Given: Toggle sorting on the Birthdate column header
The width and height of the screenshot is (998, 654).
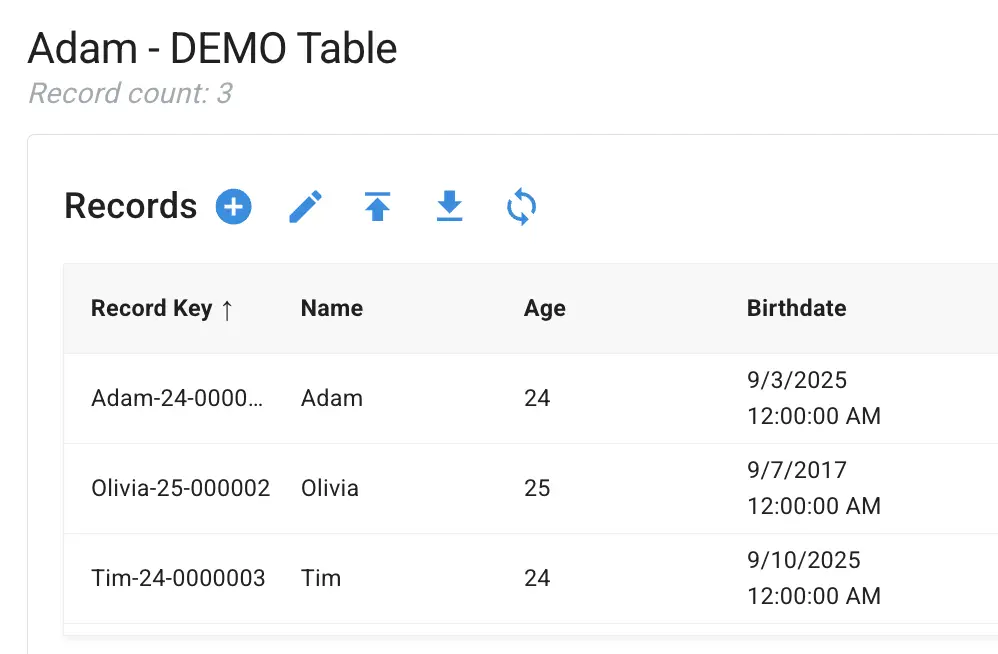Looking at the screenshot, I should (x=796, y=308).
